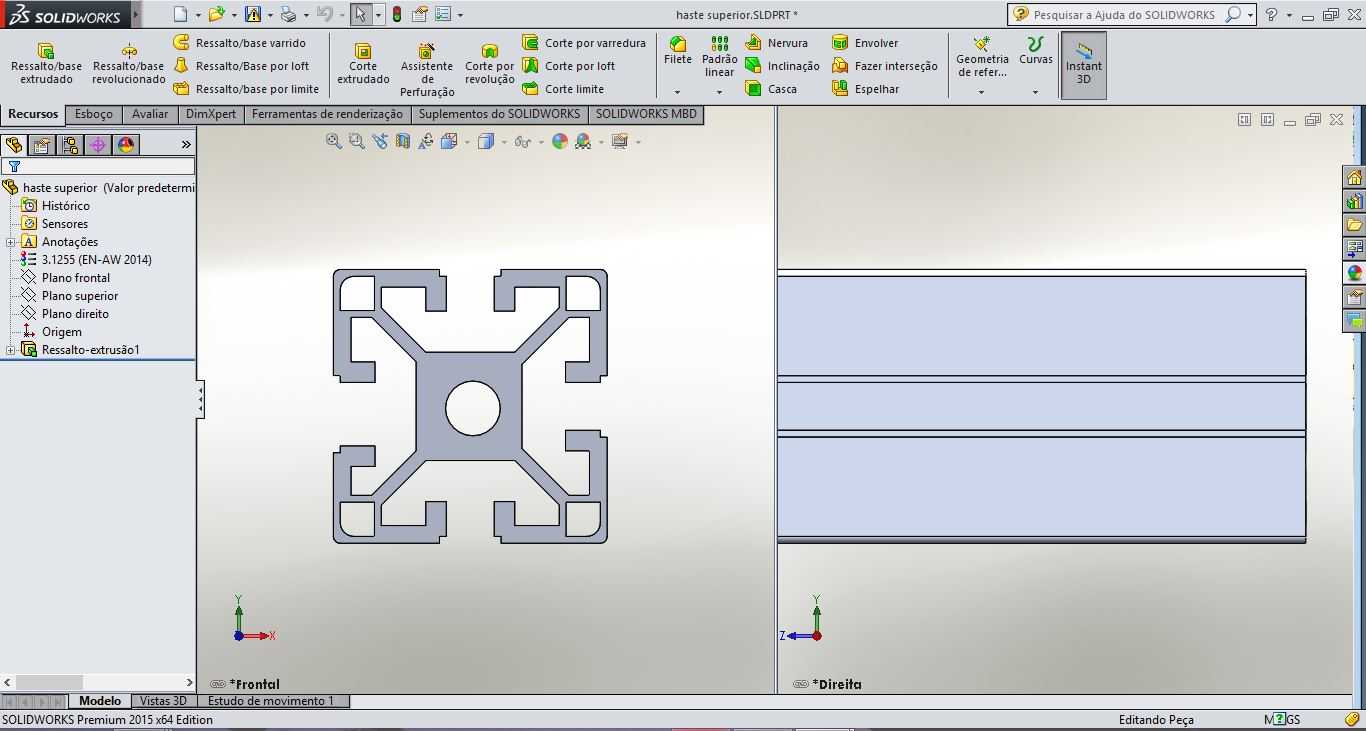Choose Ressalto/base varrido
The width and height of the screenshot is (1366, 731).
[239, 43]
